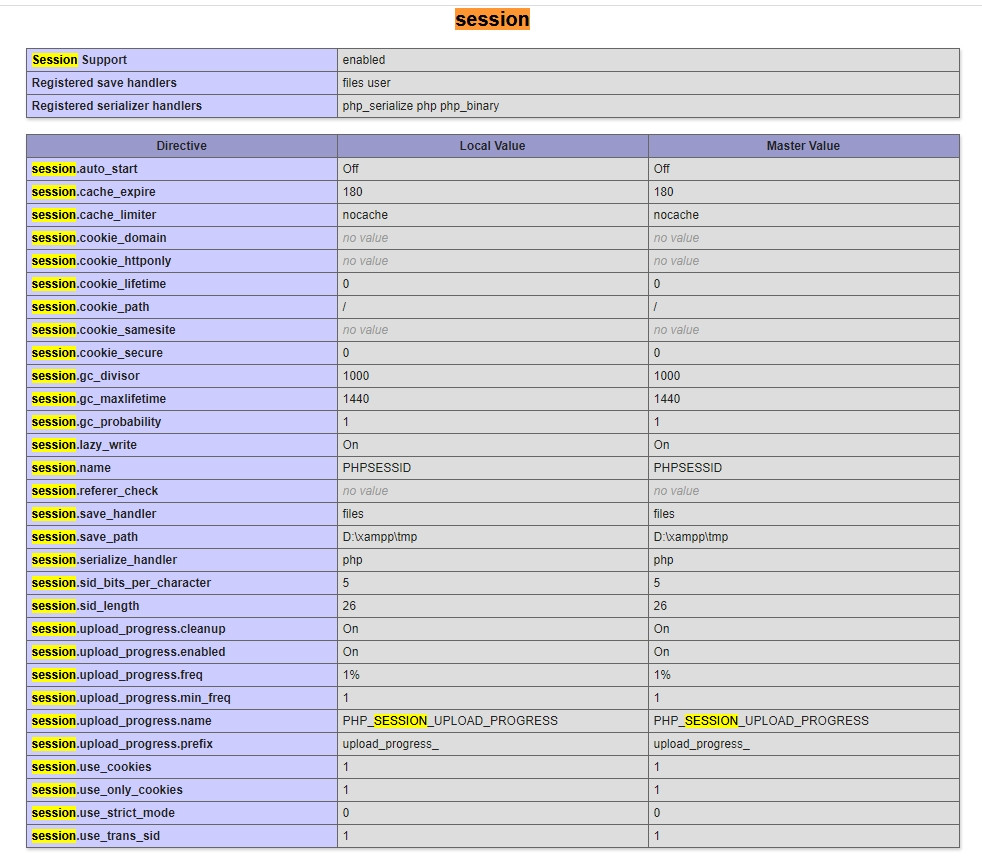The width and height of the screenshot is (982, 862).
Task: Select the session.serialize_handler directive
Action: click(105, 560)
